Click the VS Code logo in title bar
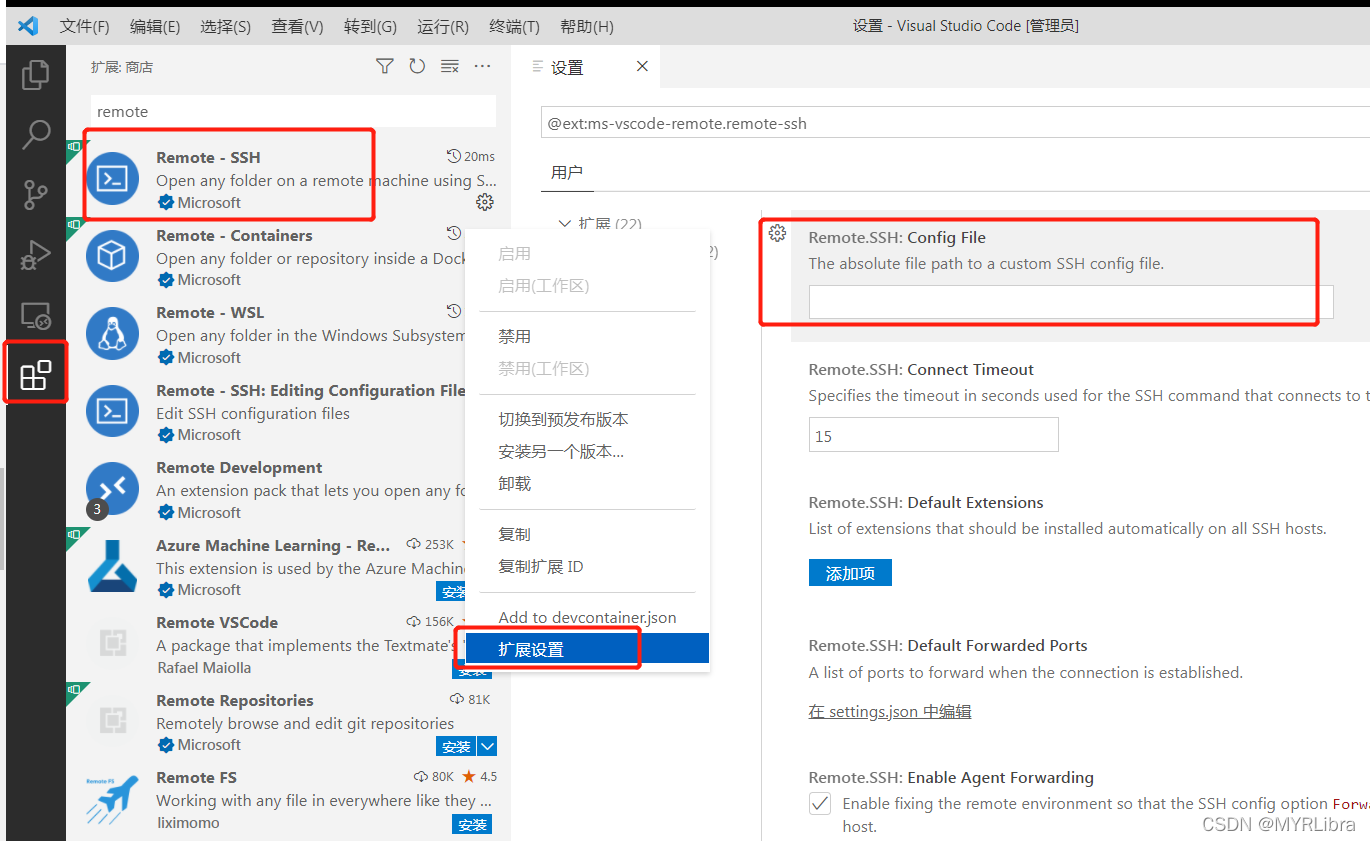Screen dimensions: 1370x841 28,26
